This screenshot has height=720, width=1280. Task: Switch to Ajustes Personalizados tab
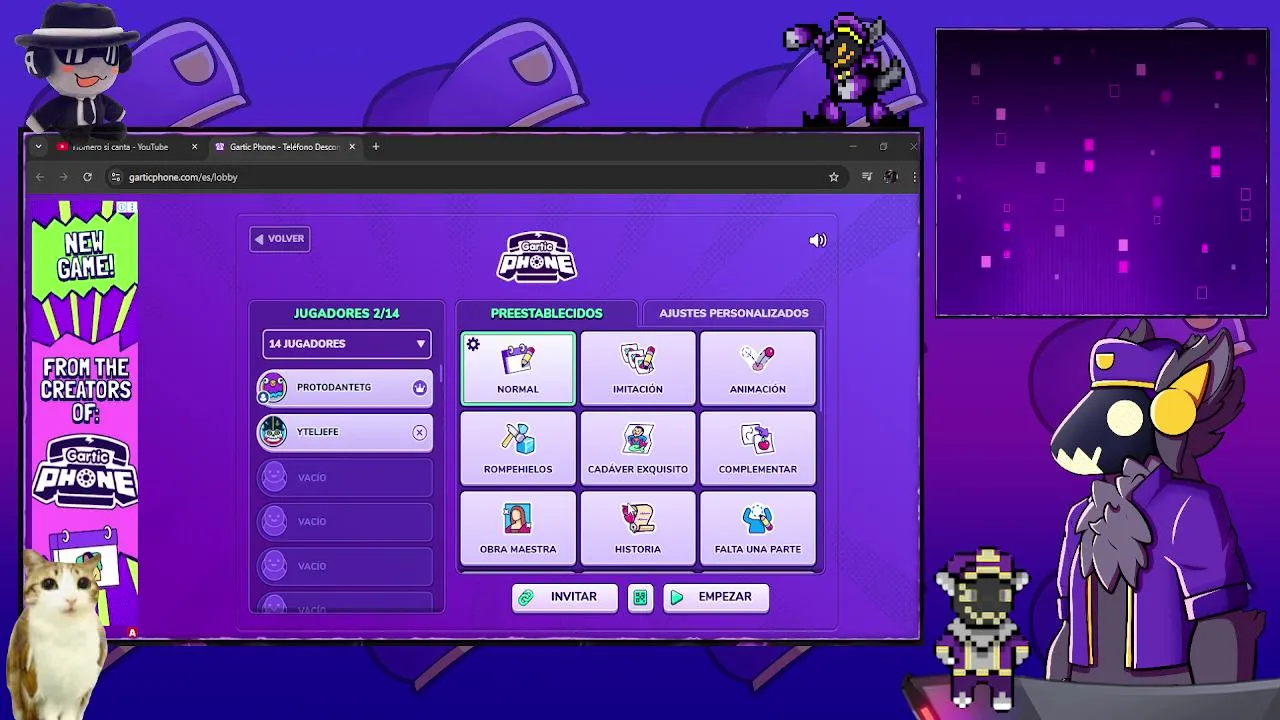[x=734, y=313]
